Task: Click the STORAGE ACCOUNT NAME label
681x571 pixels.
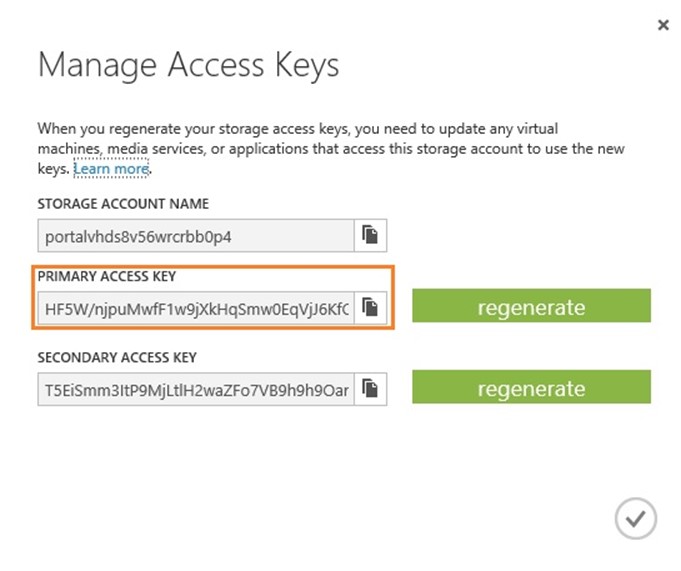Action: 123,204
